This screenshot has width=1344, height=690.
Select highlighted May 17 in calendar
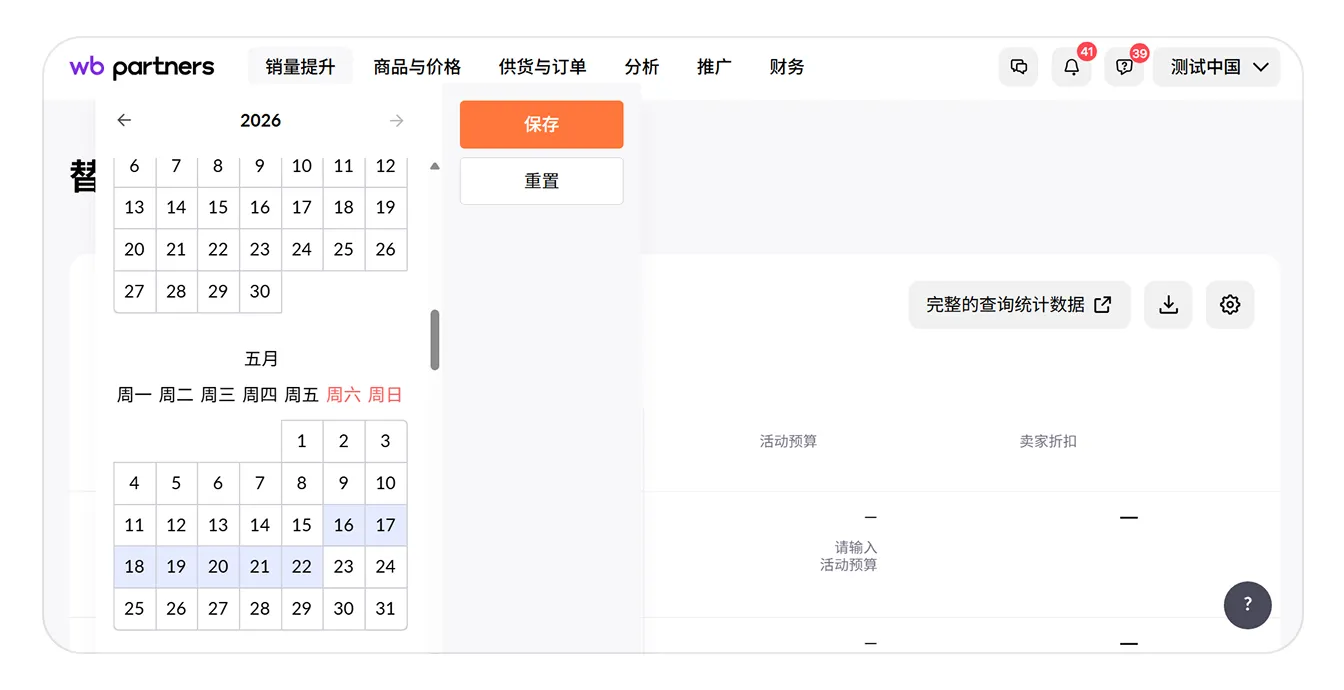[x=386, y=525]
